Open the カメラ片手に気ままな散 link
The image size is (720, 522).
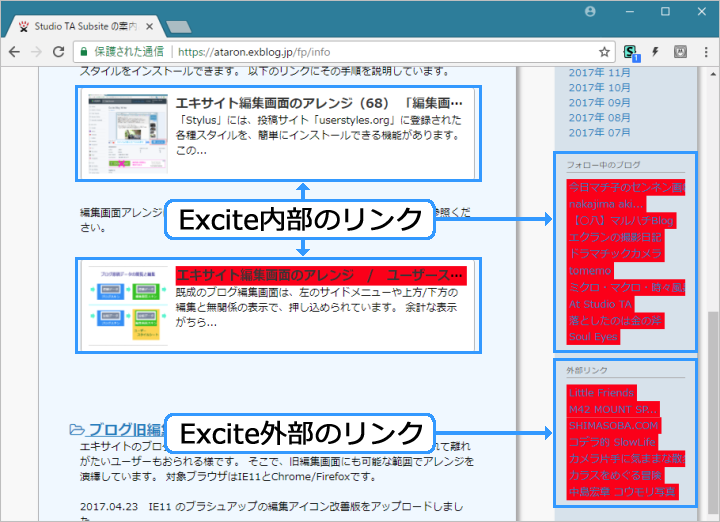coord(626,459)
